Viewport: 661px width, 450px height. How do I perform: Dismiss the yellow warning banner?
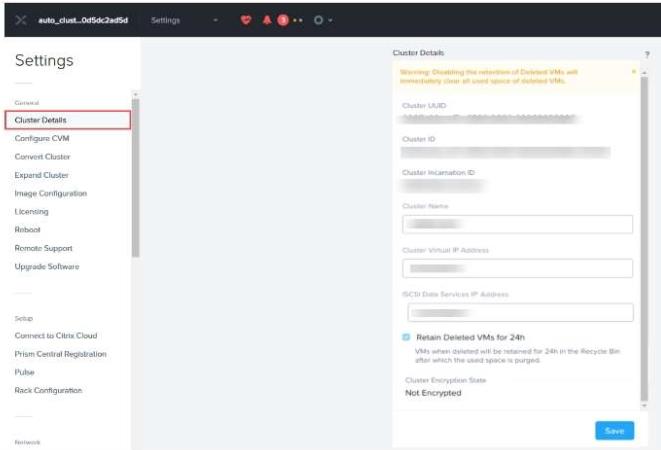tap(633, 72)
